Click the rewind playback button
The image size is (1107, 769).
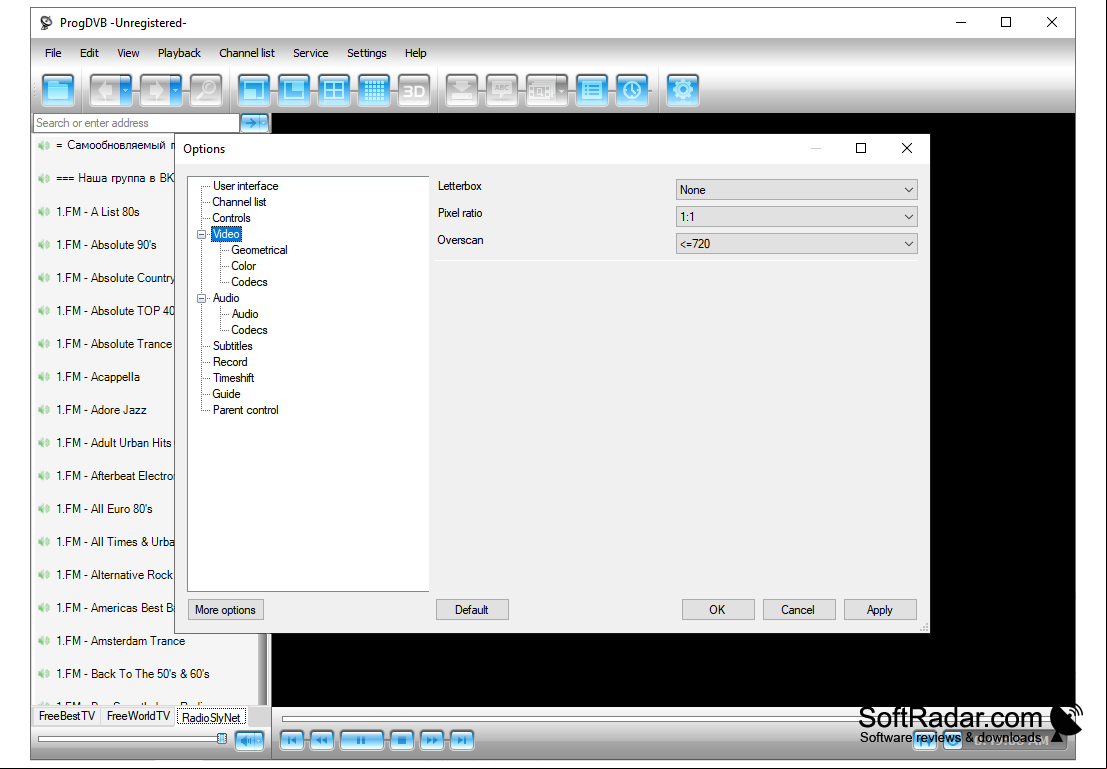click(x=321, y=740)
